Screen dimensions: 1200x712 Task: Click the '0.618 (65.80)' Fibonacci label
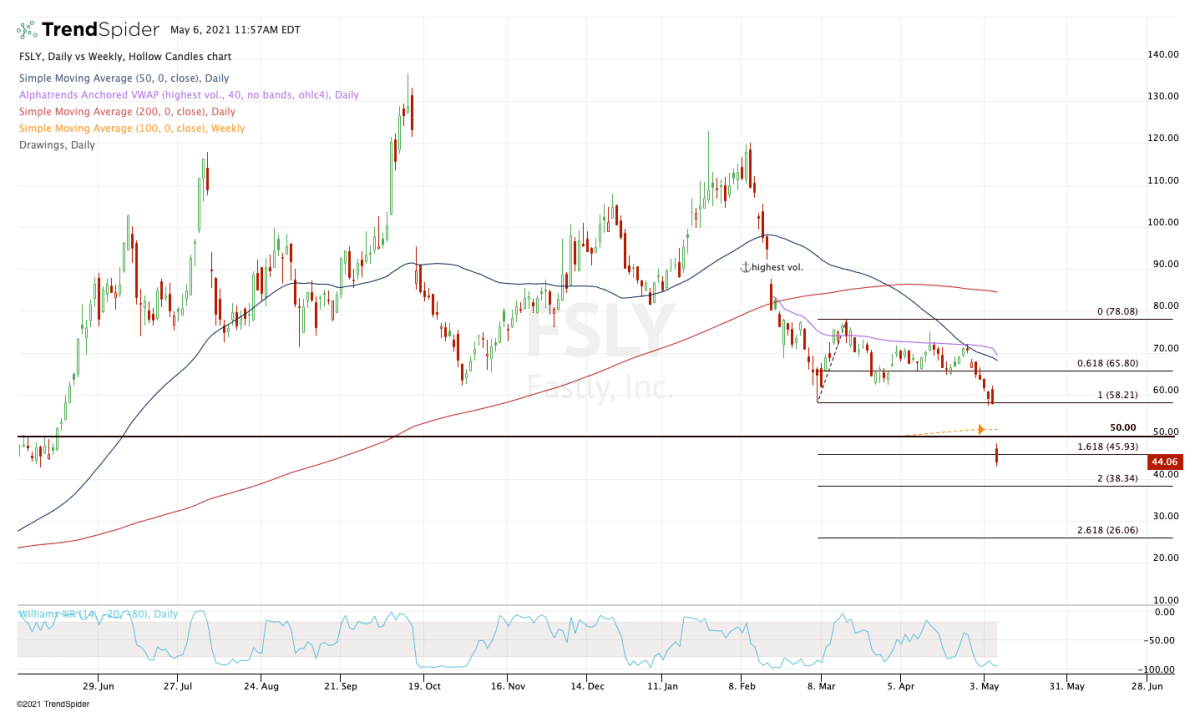point(1110,364)
